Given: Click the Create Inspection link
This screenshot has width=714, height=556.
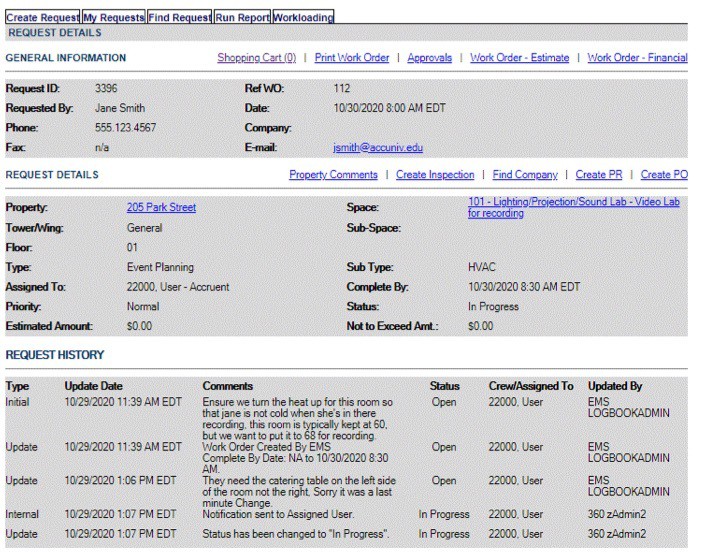Looking at the screenshot, I should click(435, 175).
